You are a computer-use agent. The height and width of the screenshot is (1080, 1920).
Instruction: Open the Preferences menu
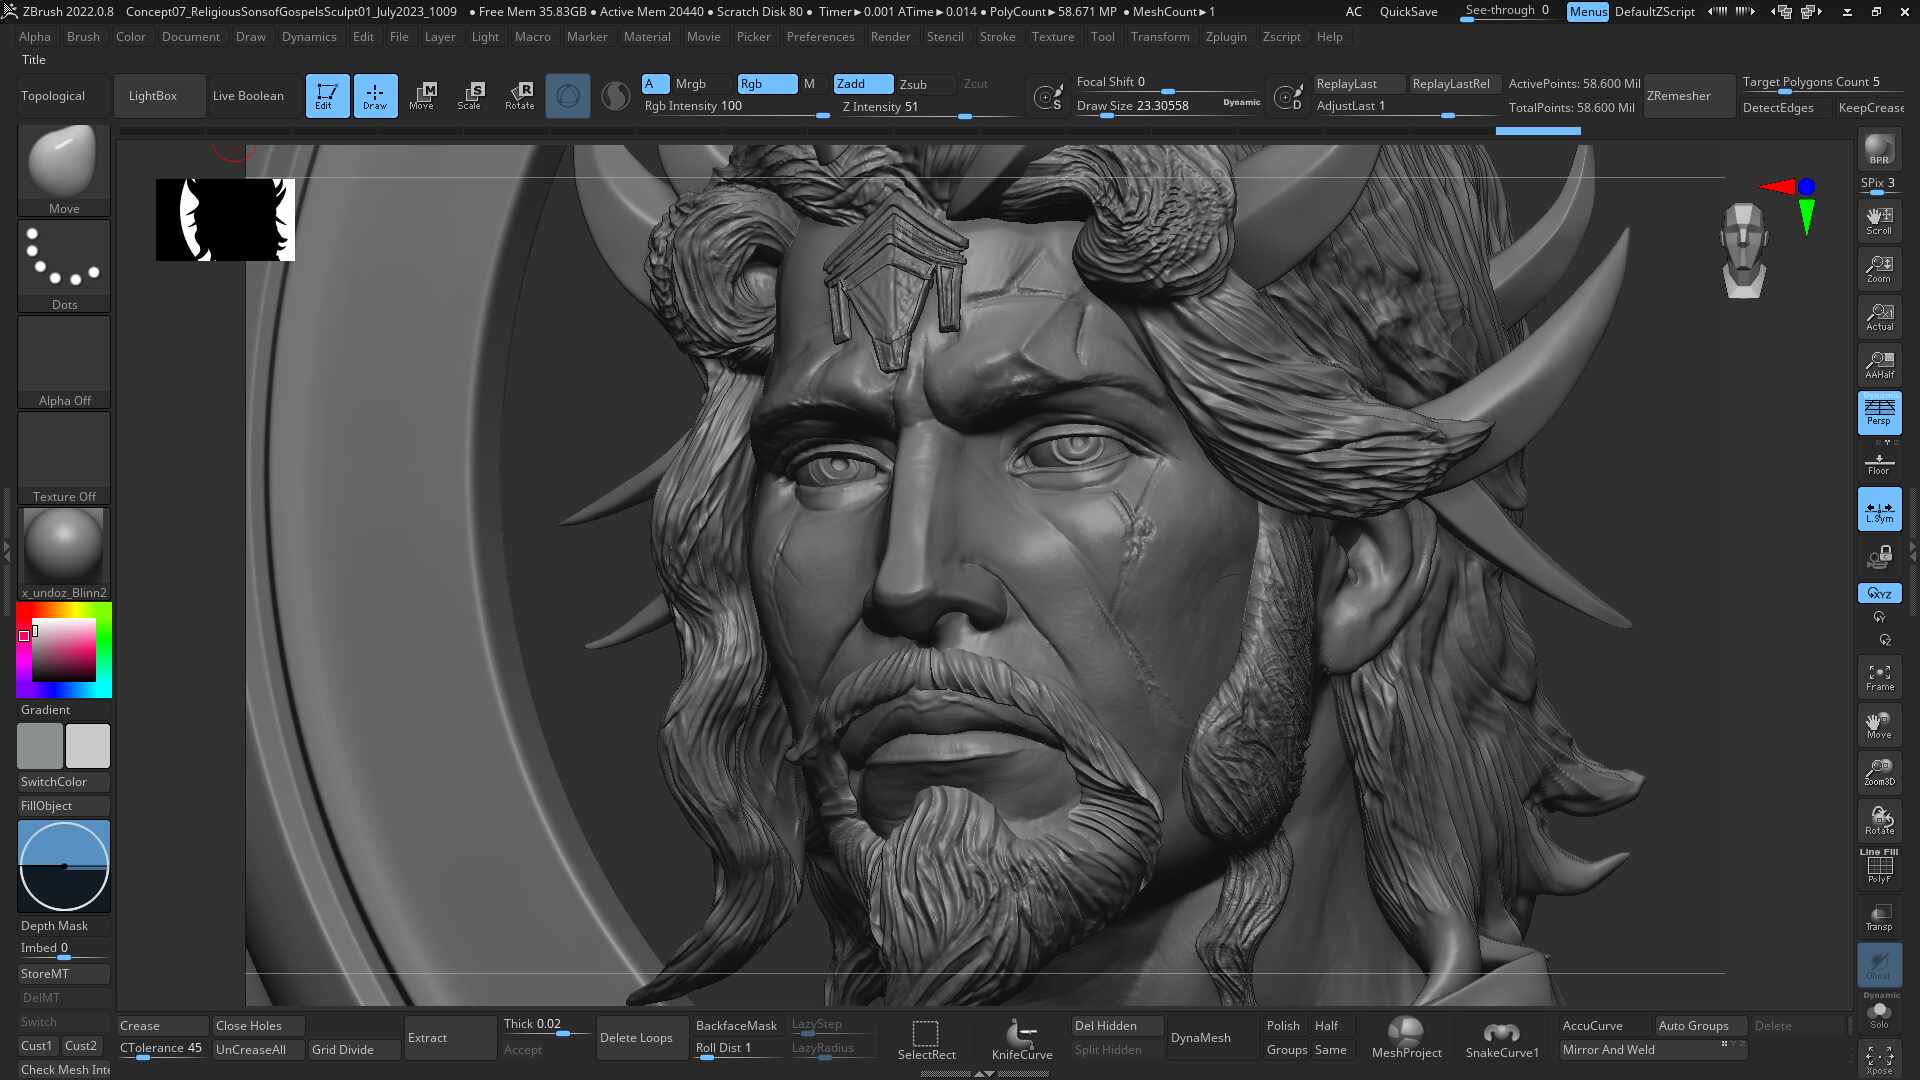tap(820, 37)
